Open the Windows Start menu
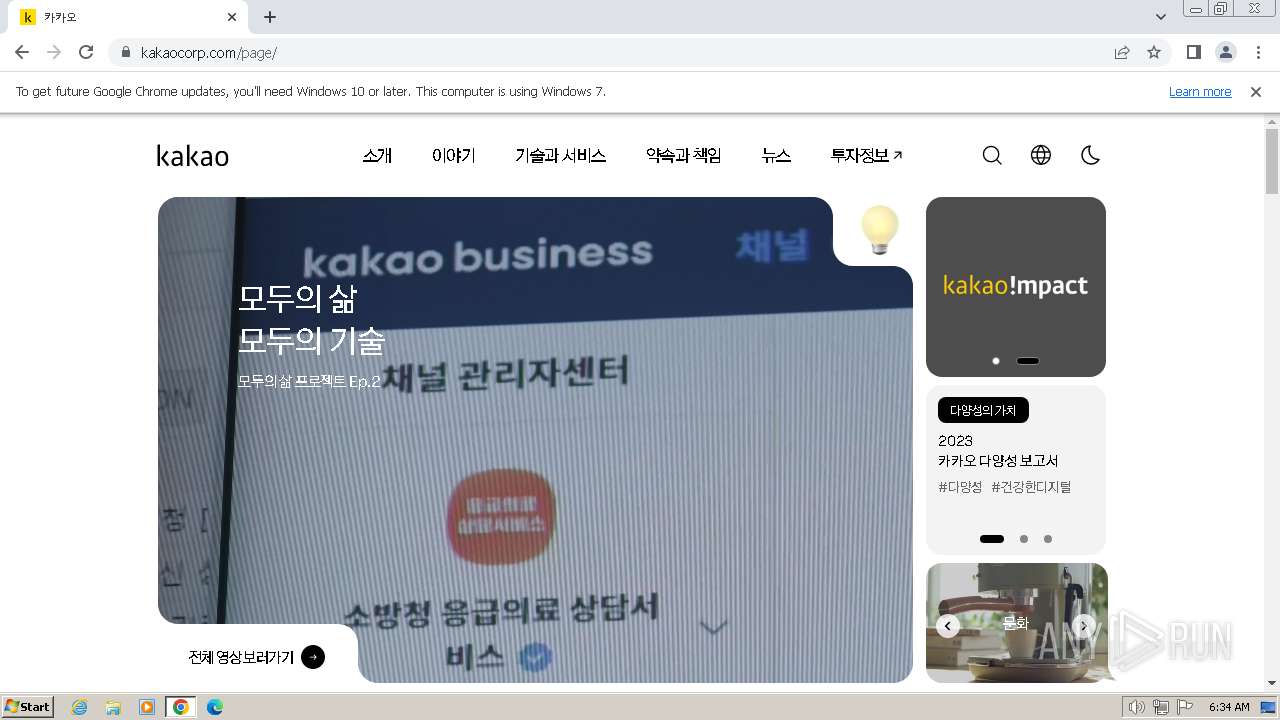The height and width of the screenshot is (720, 1280). (28, 706)
